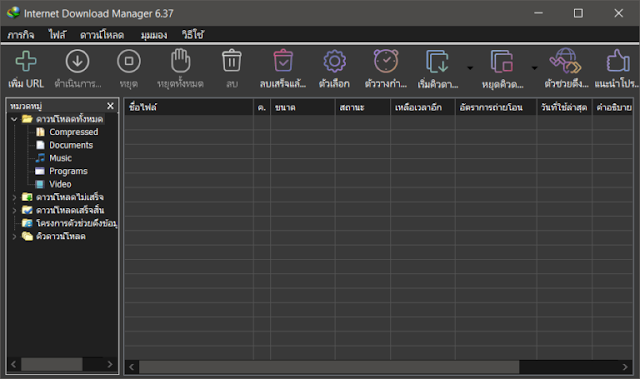The image size is (640, 379).
Task: Open the มุมมอง menu
Action: coord(154,35)
